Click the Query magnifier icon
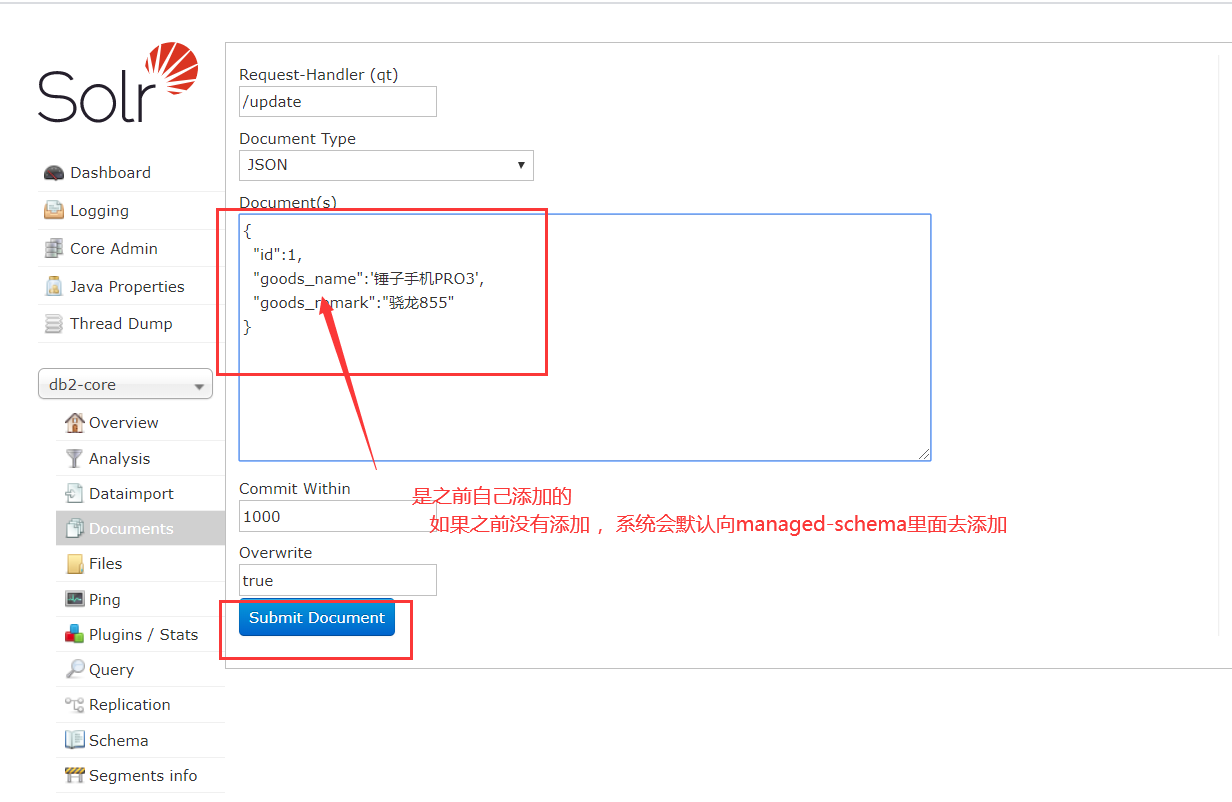The width and height of the screenshot is (1232, 802). [x=75, y=670]
